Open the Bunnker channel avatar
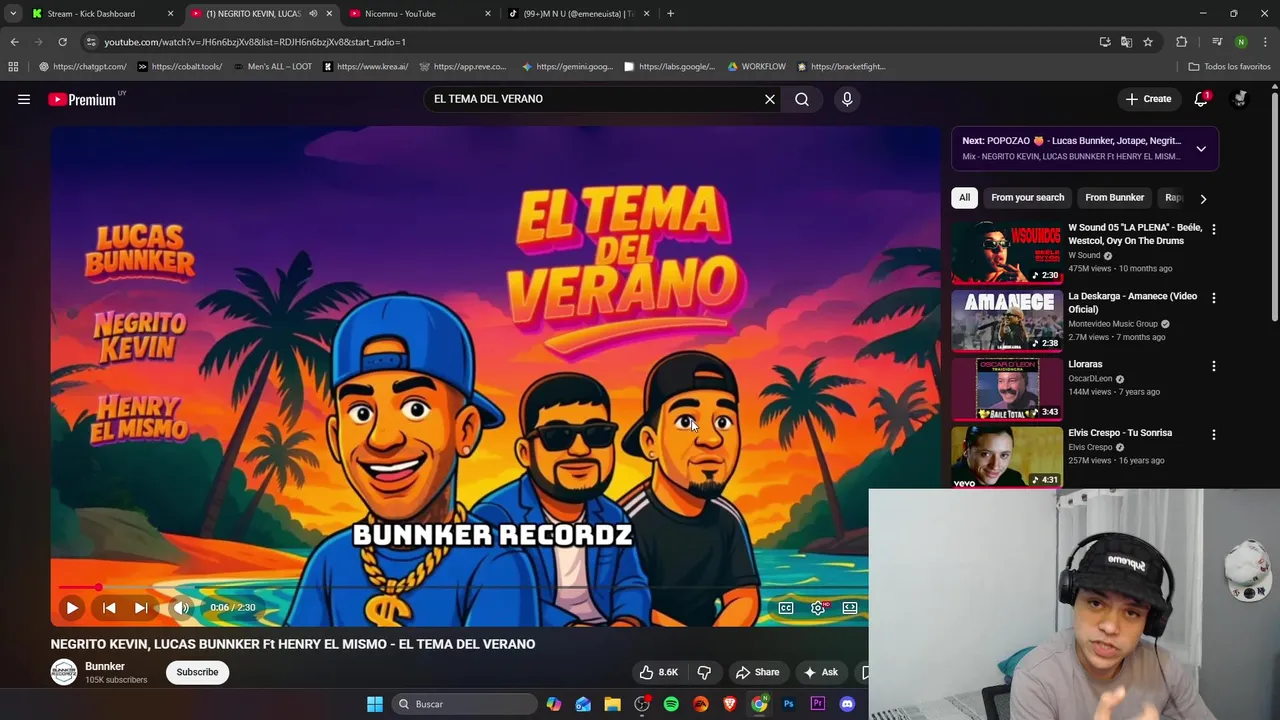The height and width of the screenshot is (720, 1280). coord(64,672)
